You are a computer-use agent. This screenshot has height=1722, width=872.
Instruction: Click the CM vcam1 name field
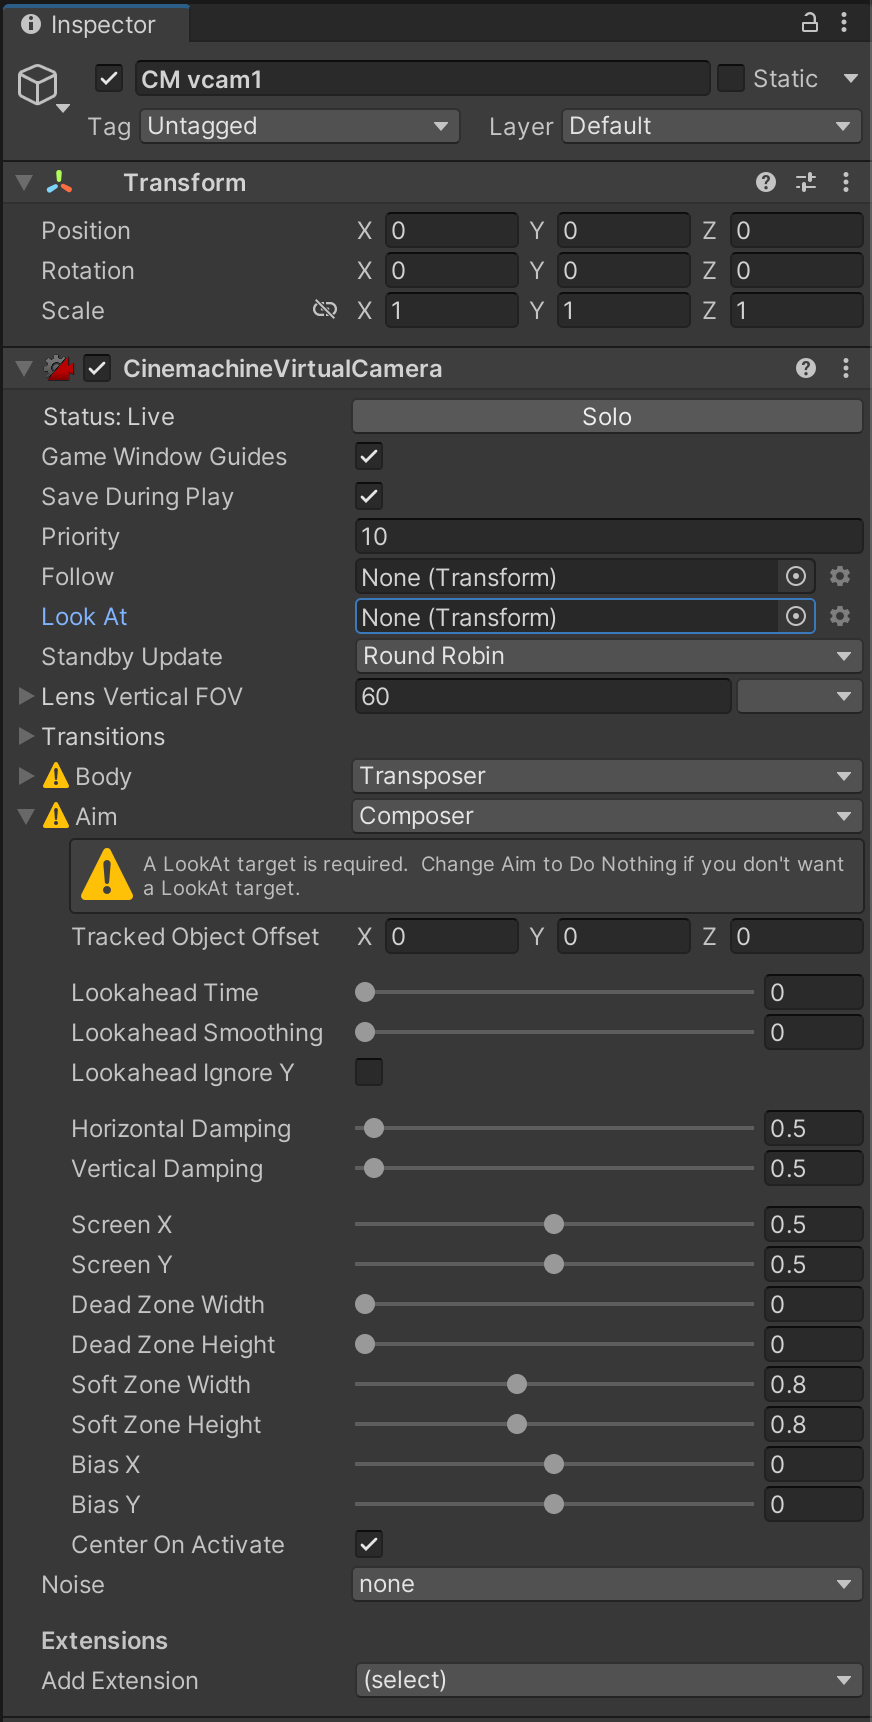click(423, 78)
